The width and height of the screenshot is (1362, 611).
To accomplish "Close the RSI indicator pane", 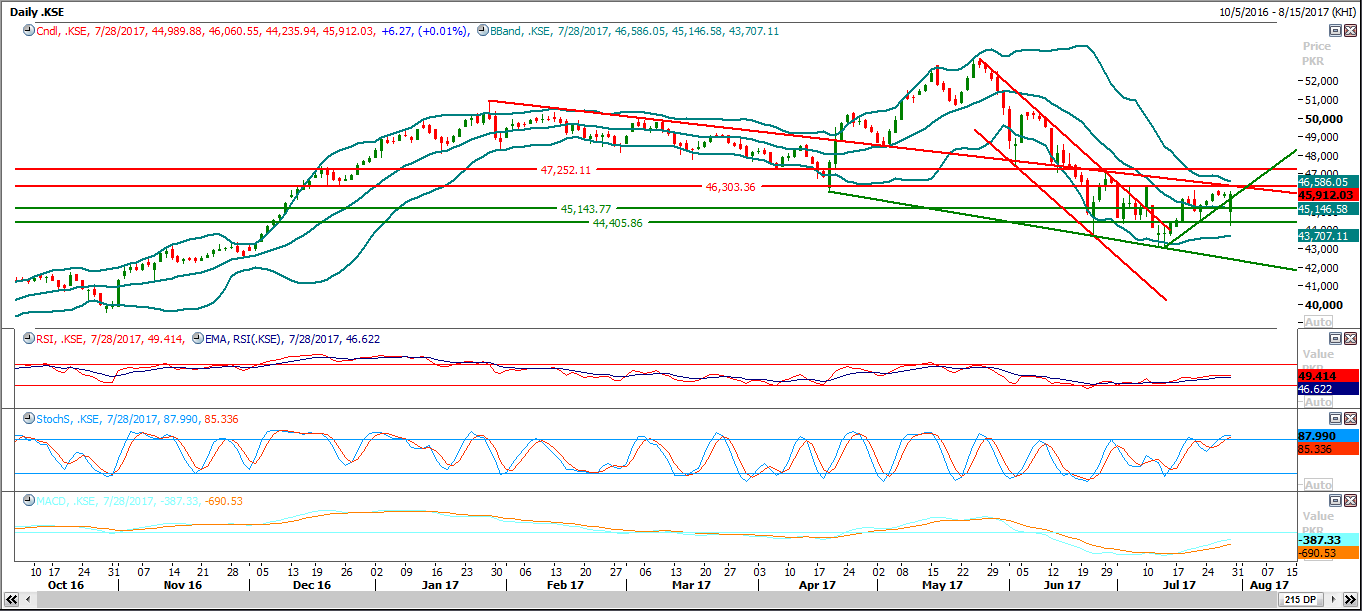I will pos(1350,339).
